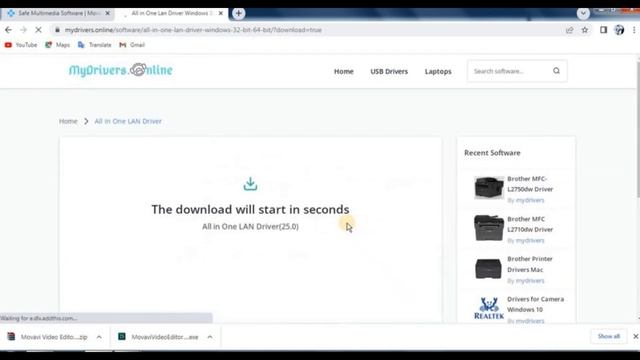The width and height of the screenshot is (640, 360).
Task: Click the MyDrivers.Online logo
Action: (121, 70)
